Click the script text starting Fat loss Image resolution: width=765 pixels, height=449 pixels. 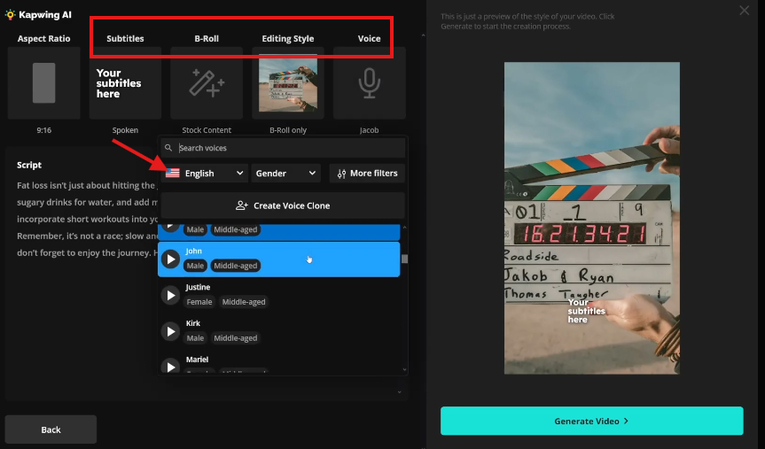[87, 219]
